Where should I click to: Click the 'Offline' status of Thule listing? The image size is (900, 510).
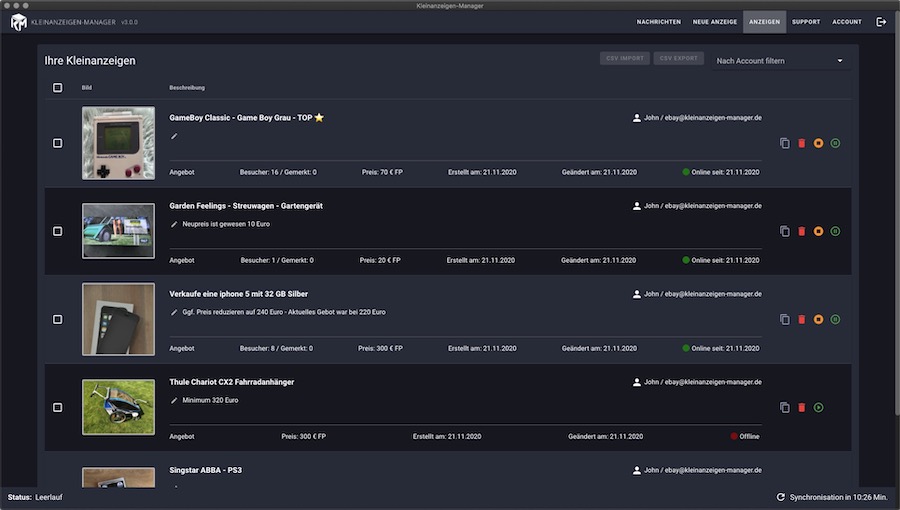744,437
